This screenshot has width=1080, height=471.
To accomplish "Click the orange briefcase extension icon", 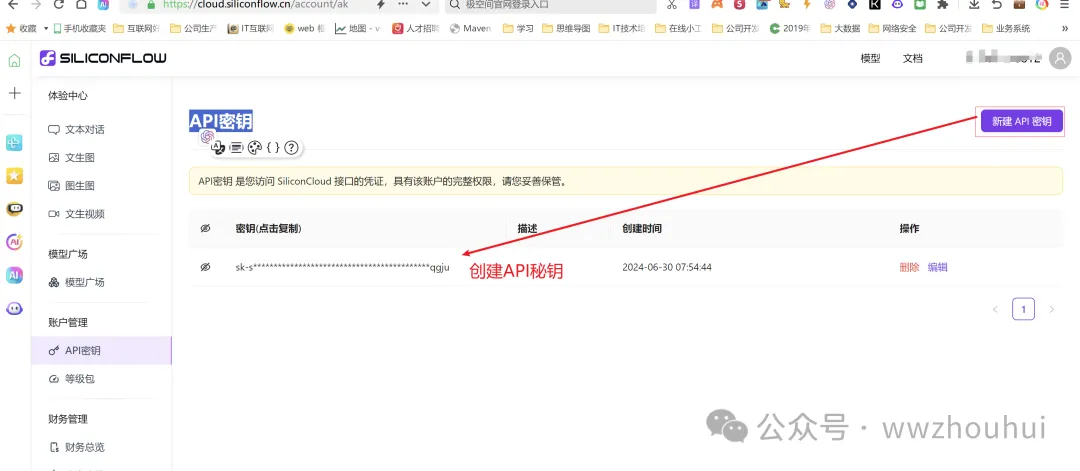I will 1019,5.
